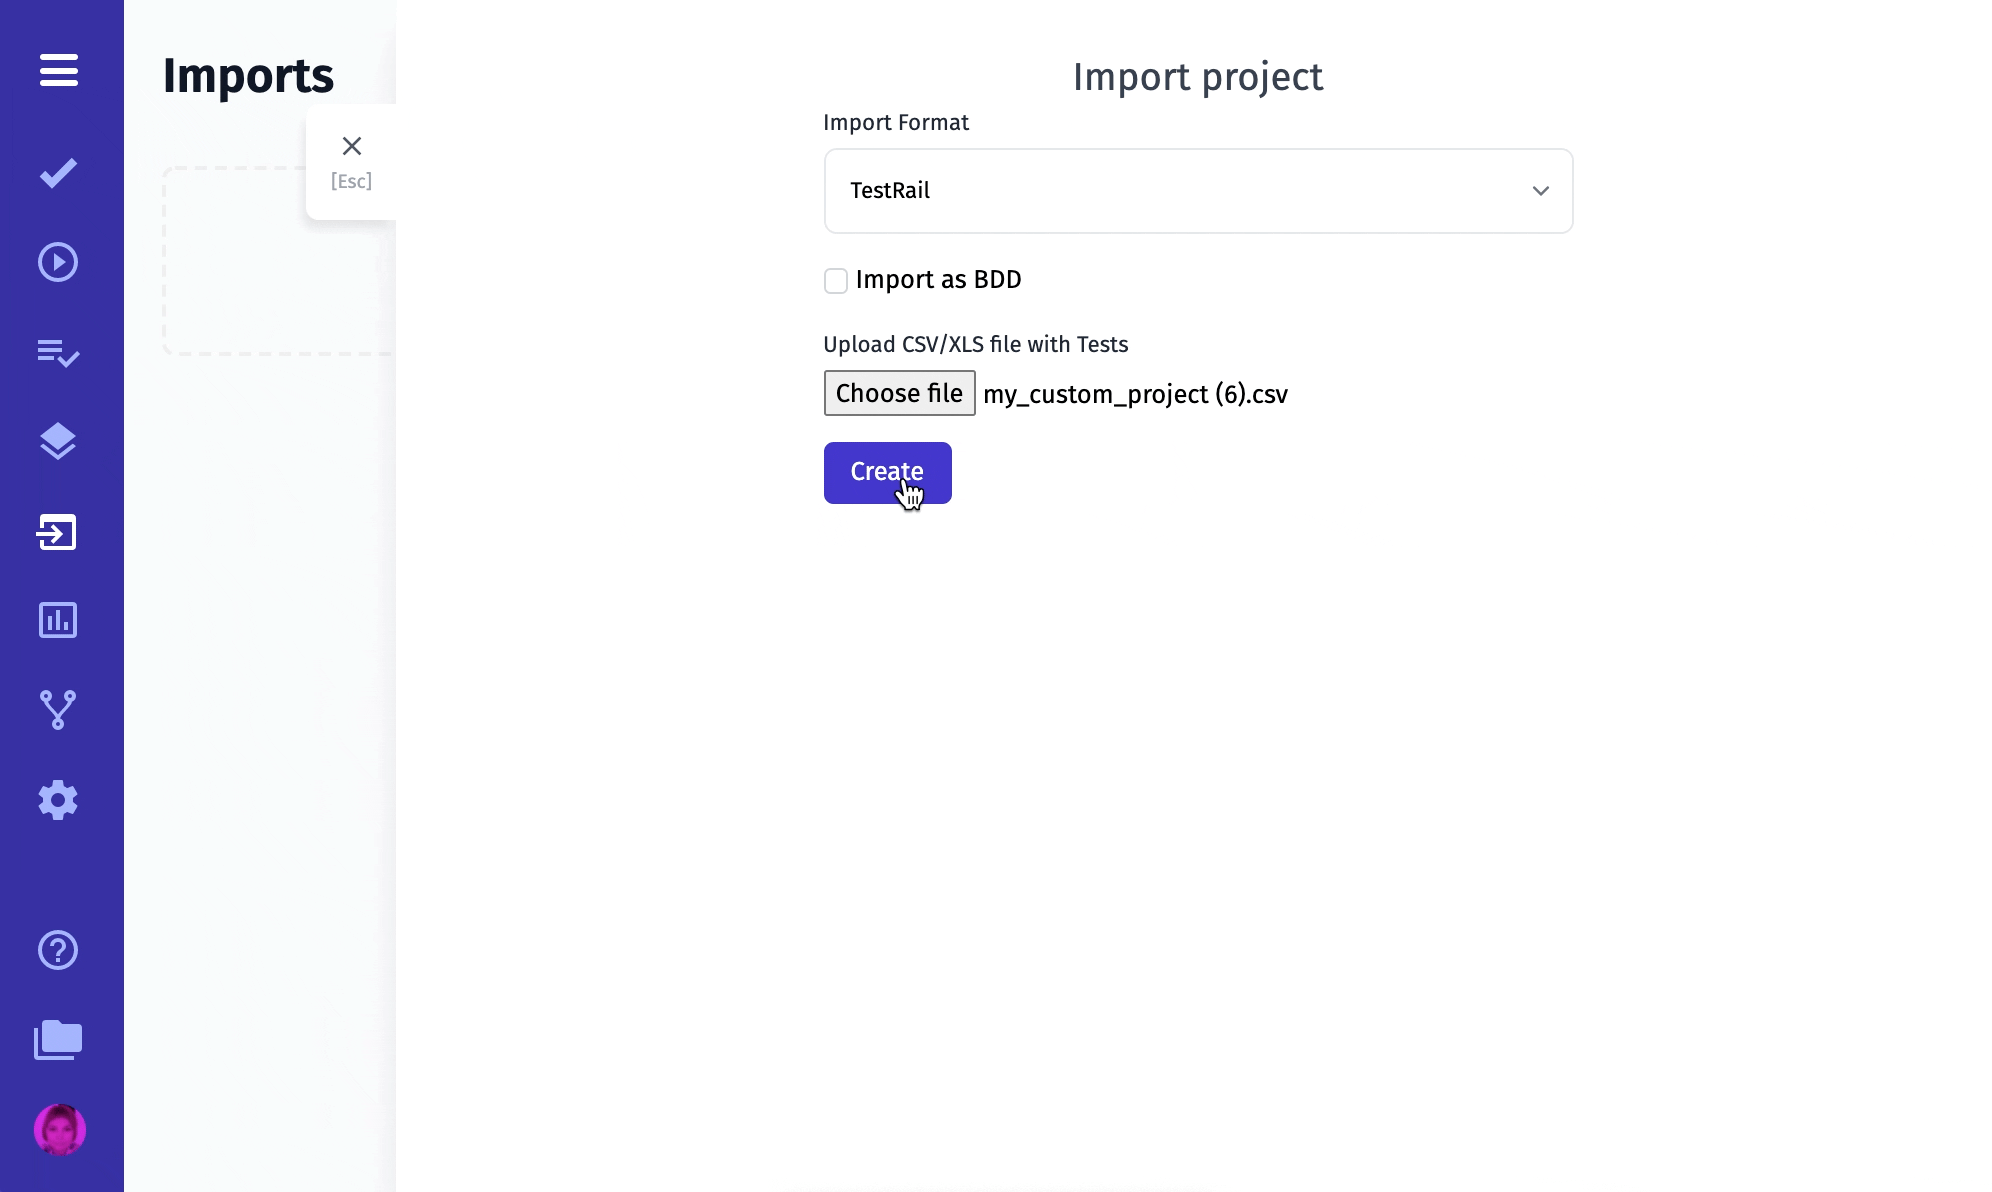This screenshot has width=1992, height=1192.
Task: Open the Tests checkmark icon in sidebar
Action: point(59,173)
